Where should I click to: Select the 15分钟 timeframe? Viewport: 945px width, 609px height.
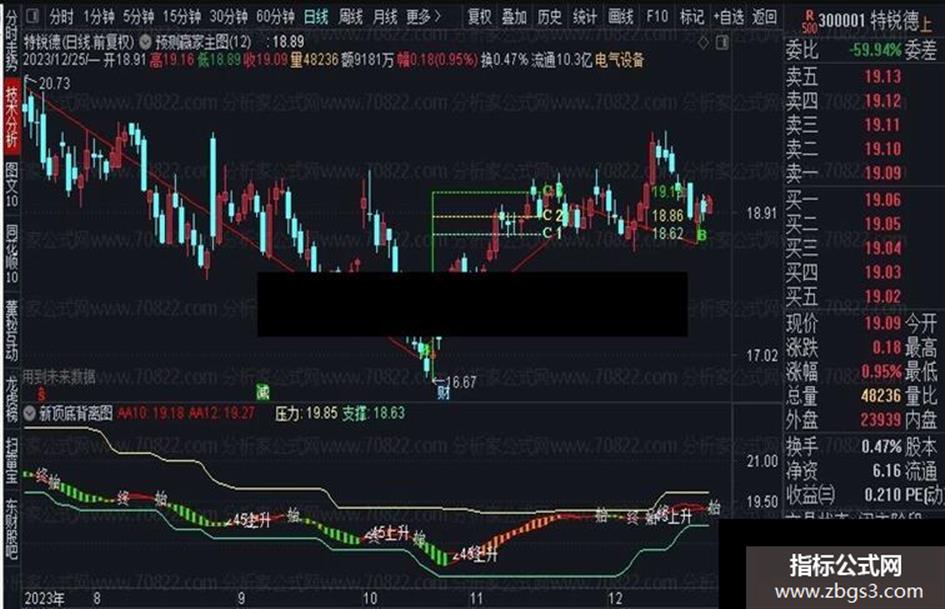click(x=181, y=16)
